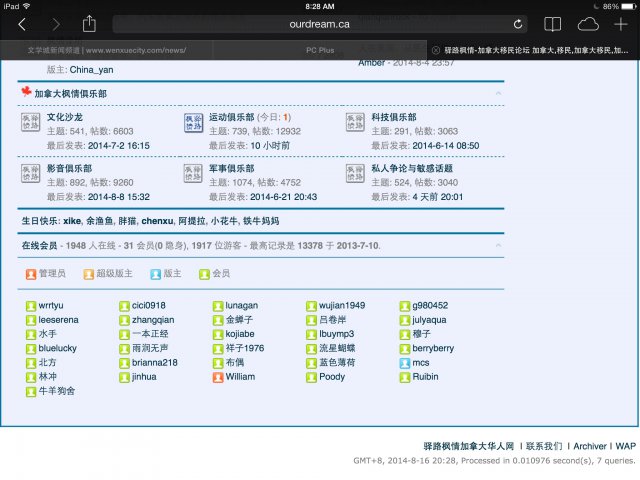This screenshot has height=480, width=640.
Task: Reload the page with the refresh icon
Action: tap(518, 24)
